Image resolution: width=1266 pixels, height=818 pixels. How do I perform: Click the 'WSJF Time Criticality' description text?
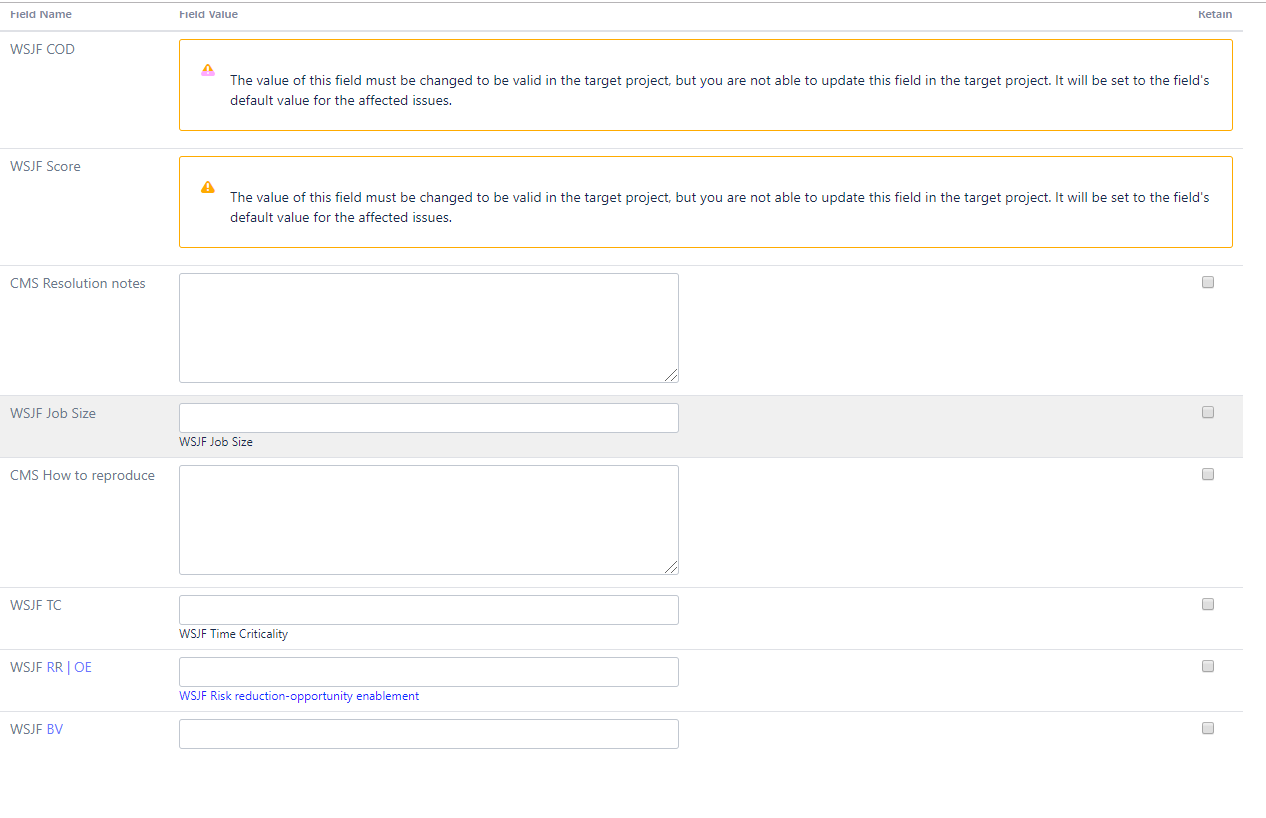234,634
